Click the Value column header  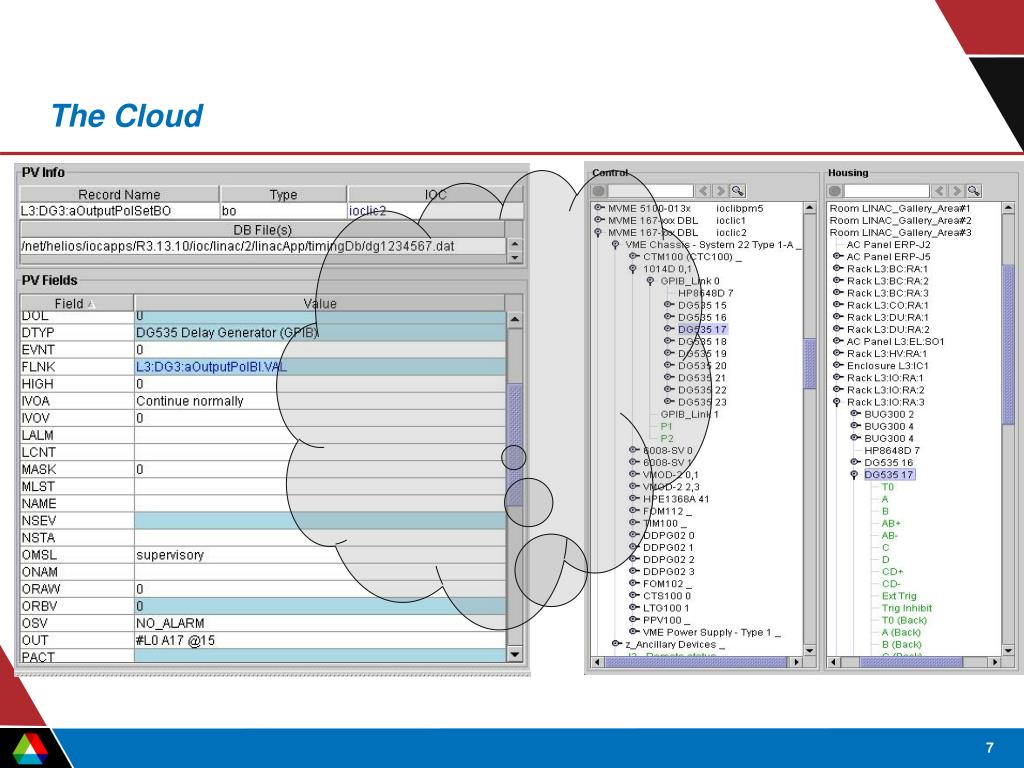319,304
